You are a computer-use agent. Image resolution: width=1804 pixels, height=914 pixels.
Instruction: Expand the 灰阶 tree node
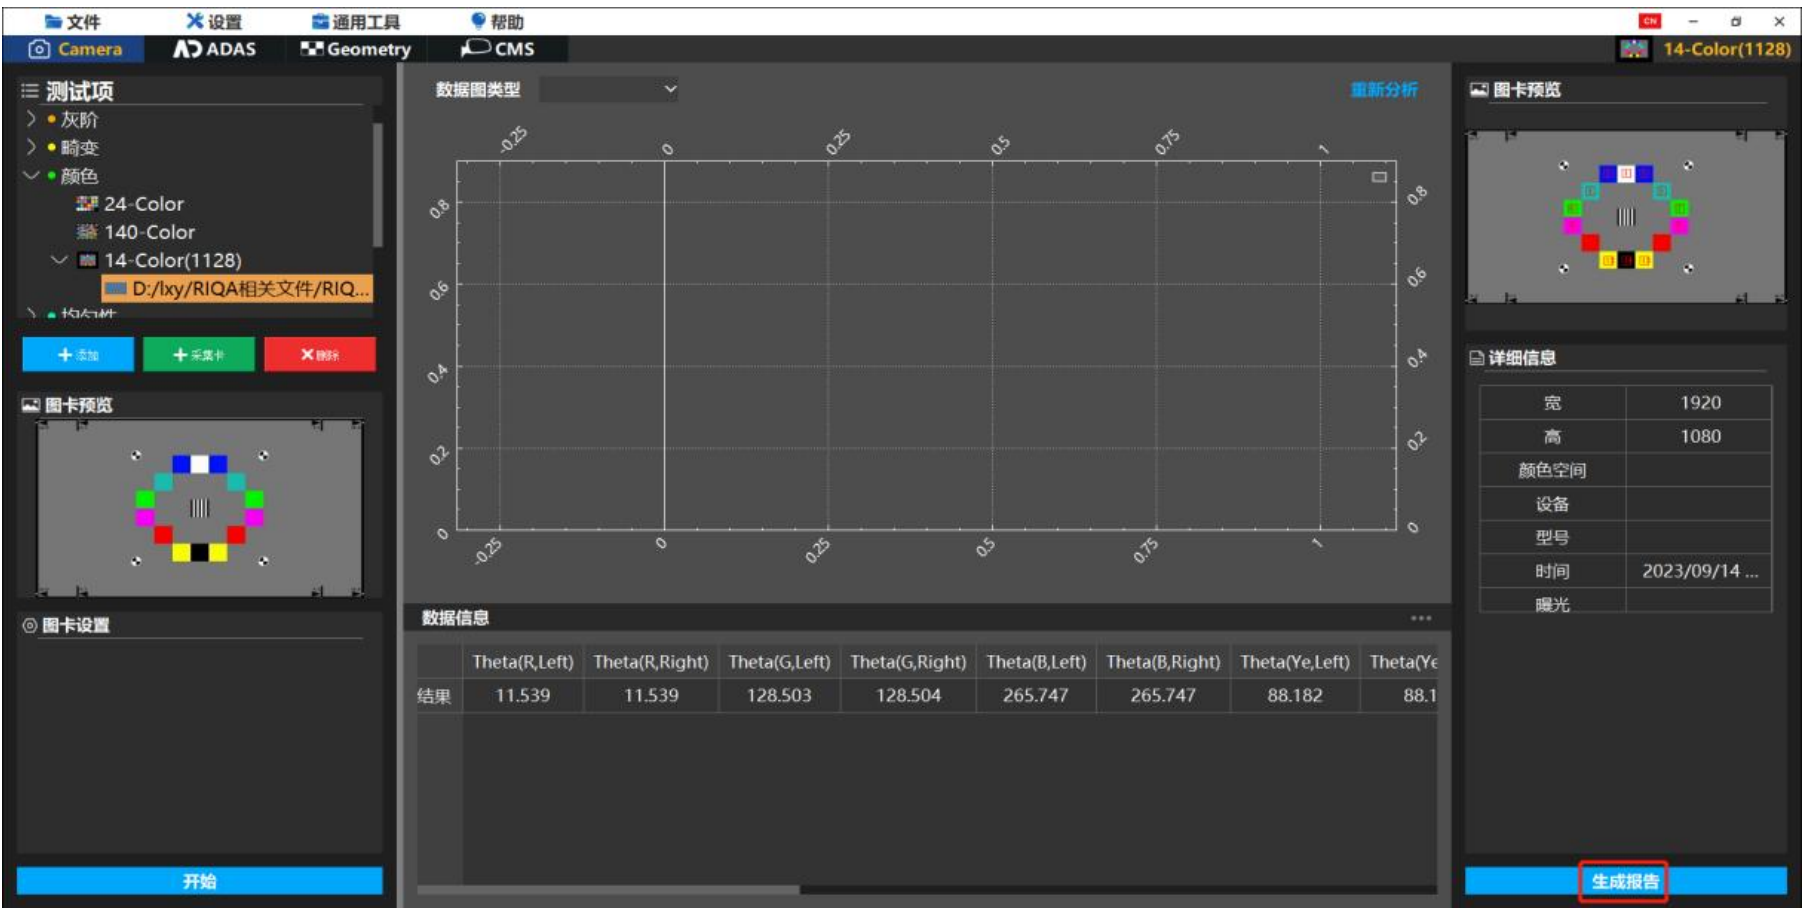[x=31, y=119]
